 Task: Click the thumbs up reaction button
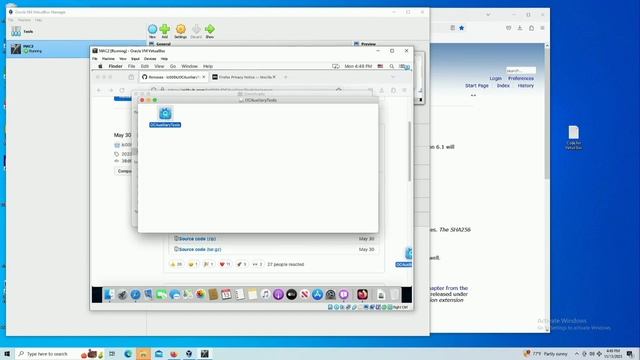click(176, 264)
